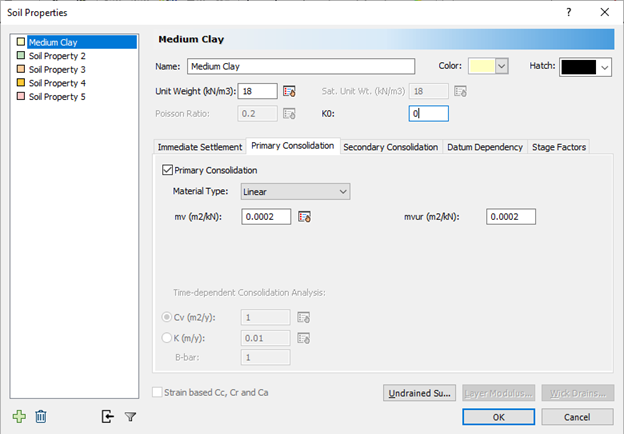Click the delete soil property trash icon

click(x=41, y=416)
